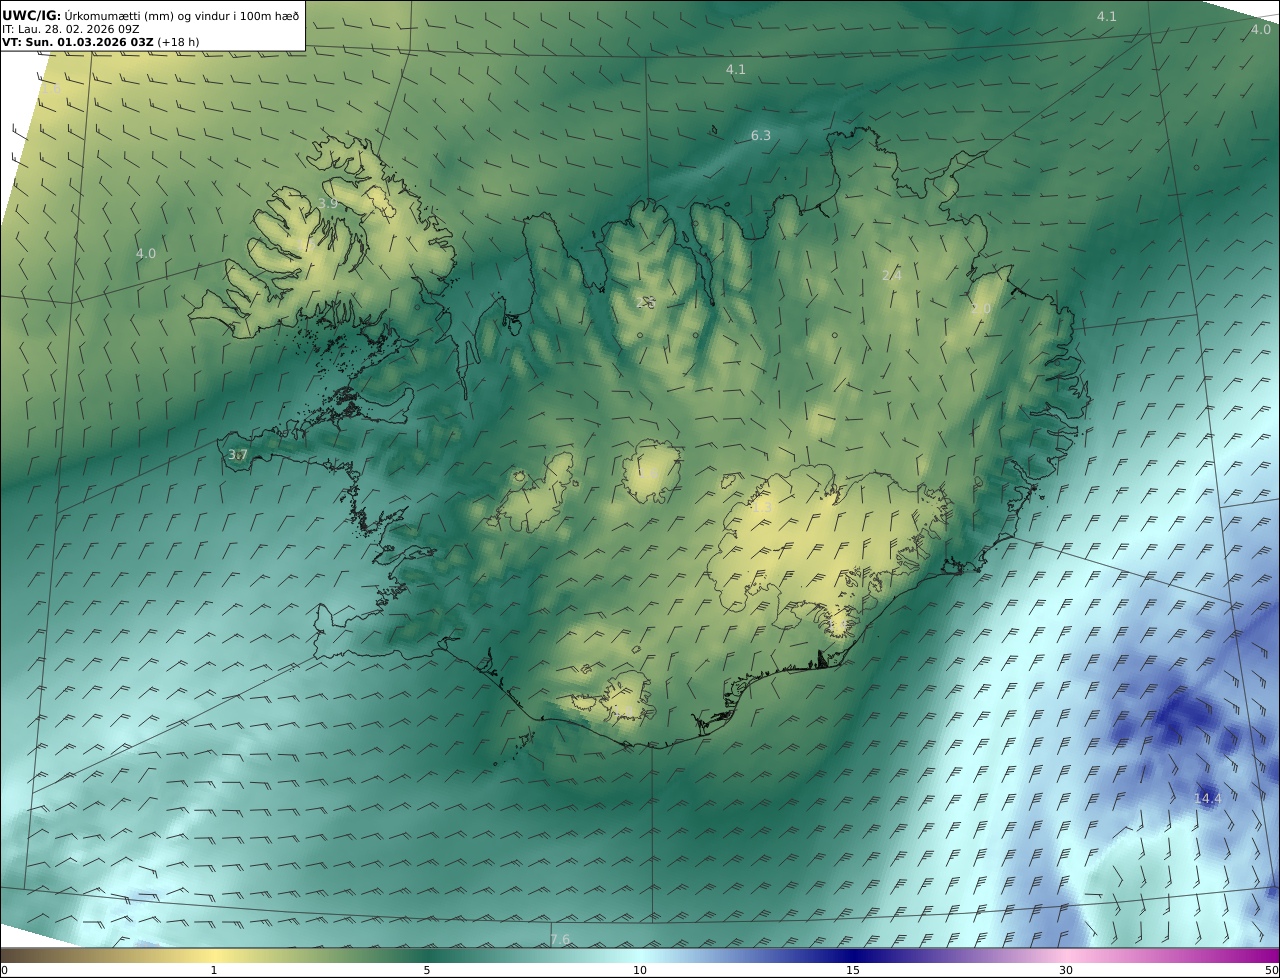Image resolution: width=1280 pixels, height=978 pixels.
Task: Click the '5' tick label on the color scale
Action: tap(427, 970)
